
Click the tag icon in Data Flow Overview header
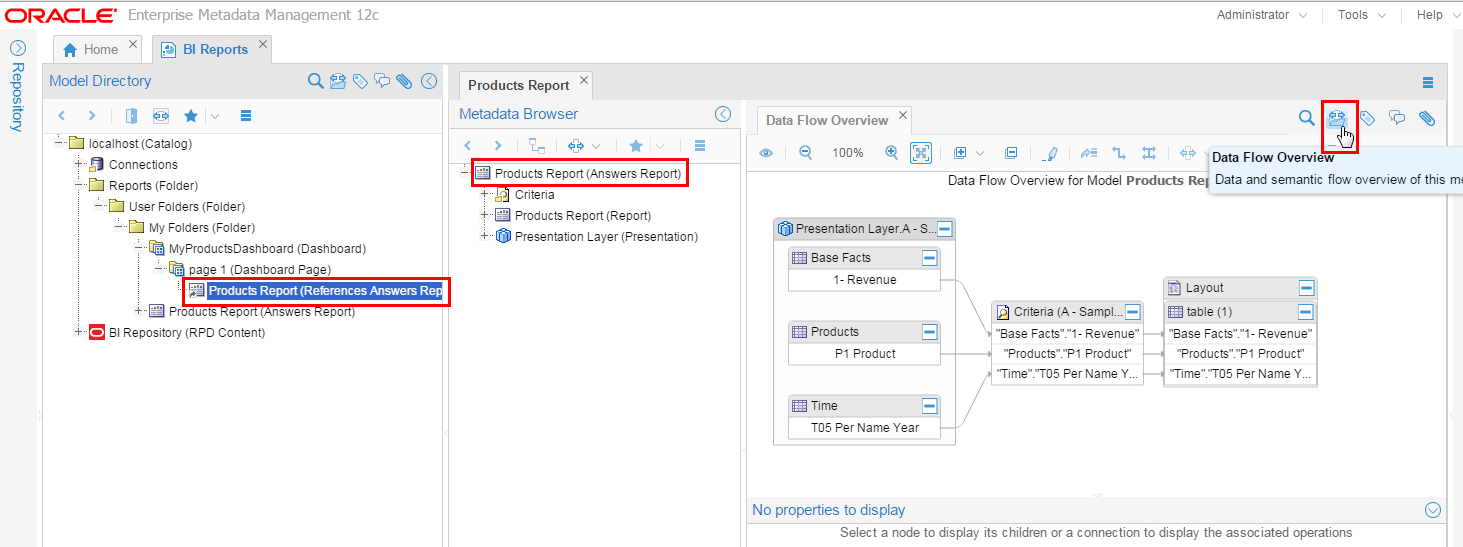[1368, 118]
